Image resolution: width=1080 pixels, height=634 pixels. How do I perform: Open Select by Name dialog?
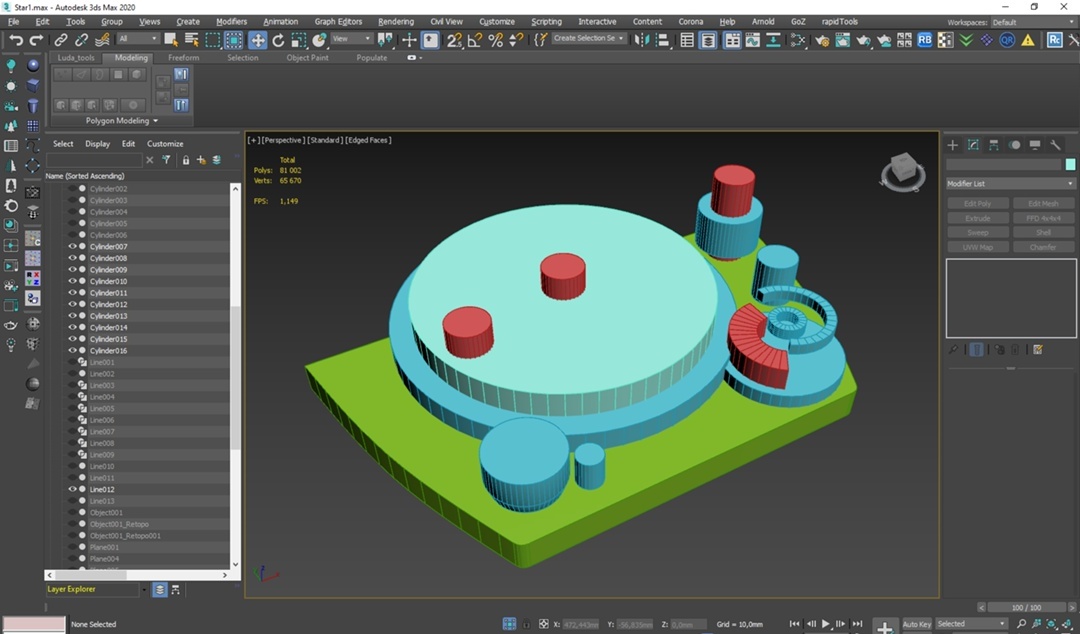tap(191, 40)
